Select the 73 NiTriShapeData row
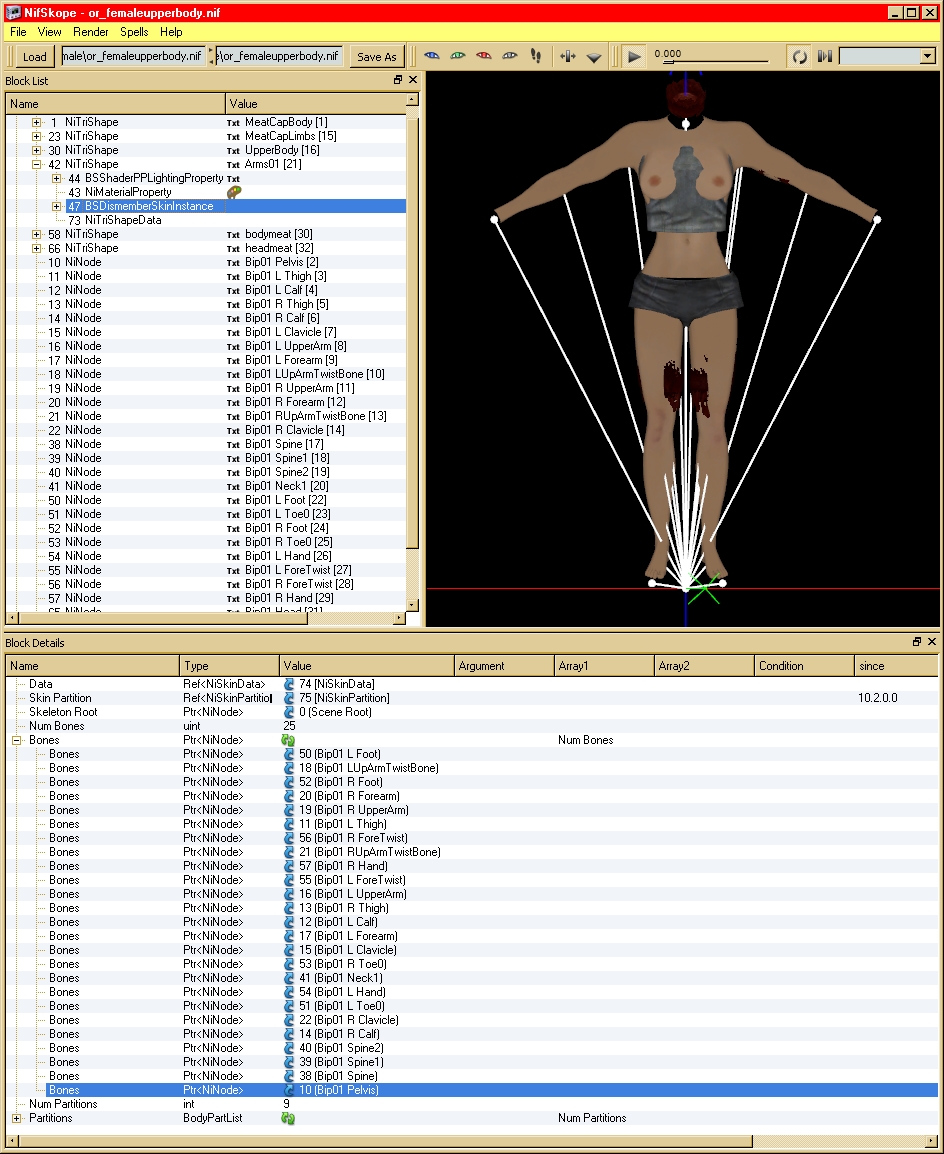This screenshot has width=944, height=1154. [206, 221]
